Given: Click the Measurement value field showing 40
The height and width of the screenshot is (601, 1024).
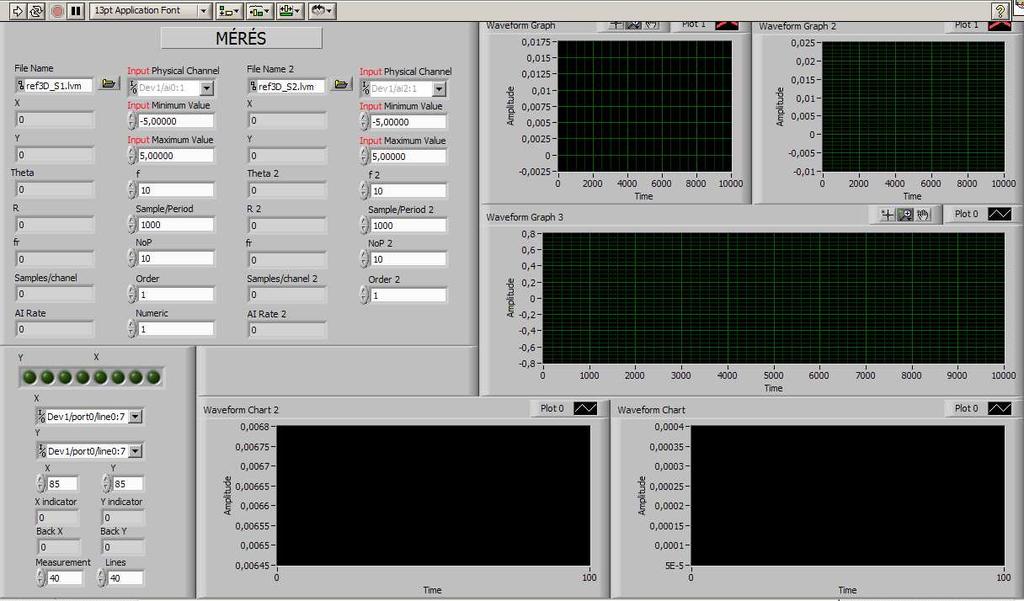Looking at the screenshot, I should point(65,578).
